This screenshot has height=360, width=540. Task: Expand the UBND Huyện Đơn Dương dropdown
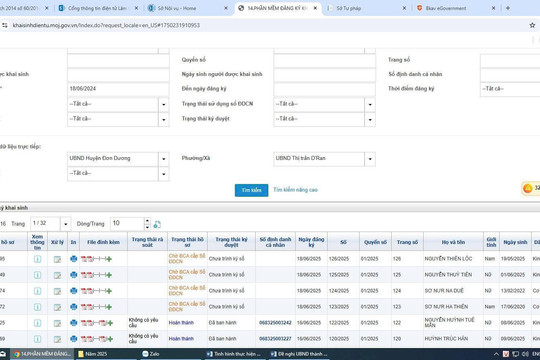coord(164,159)
